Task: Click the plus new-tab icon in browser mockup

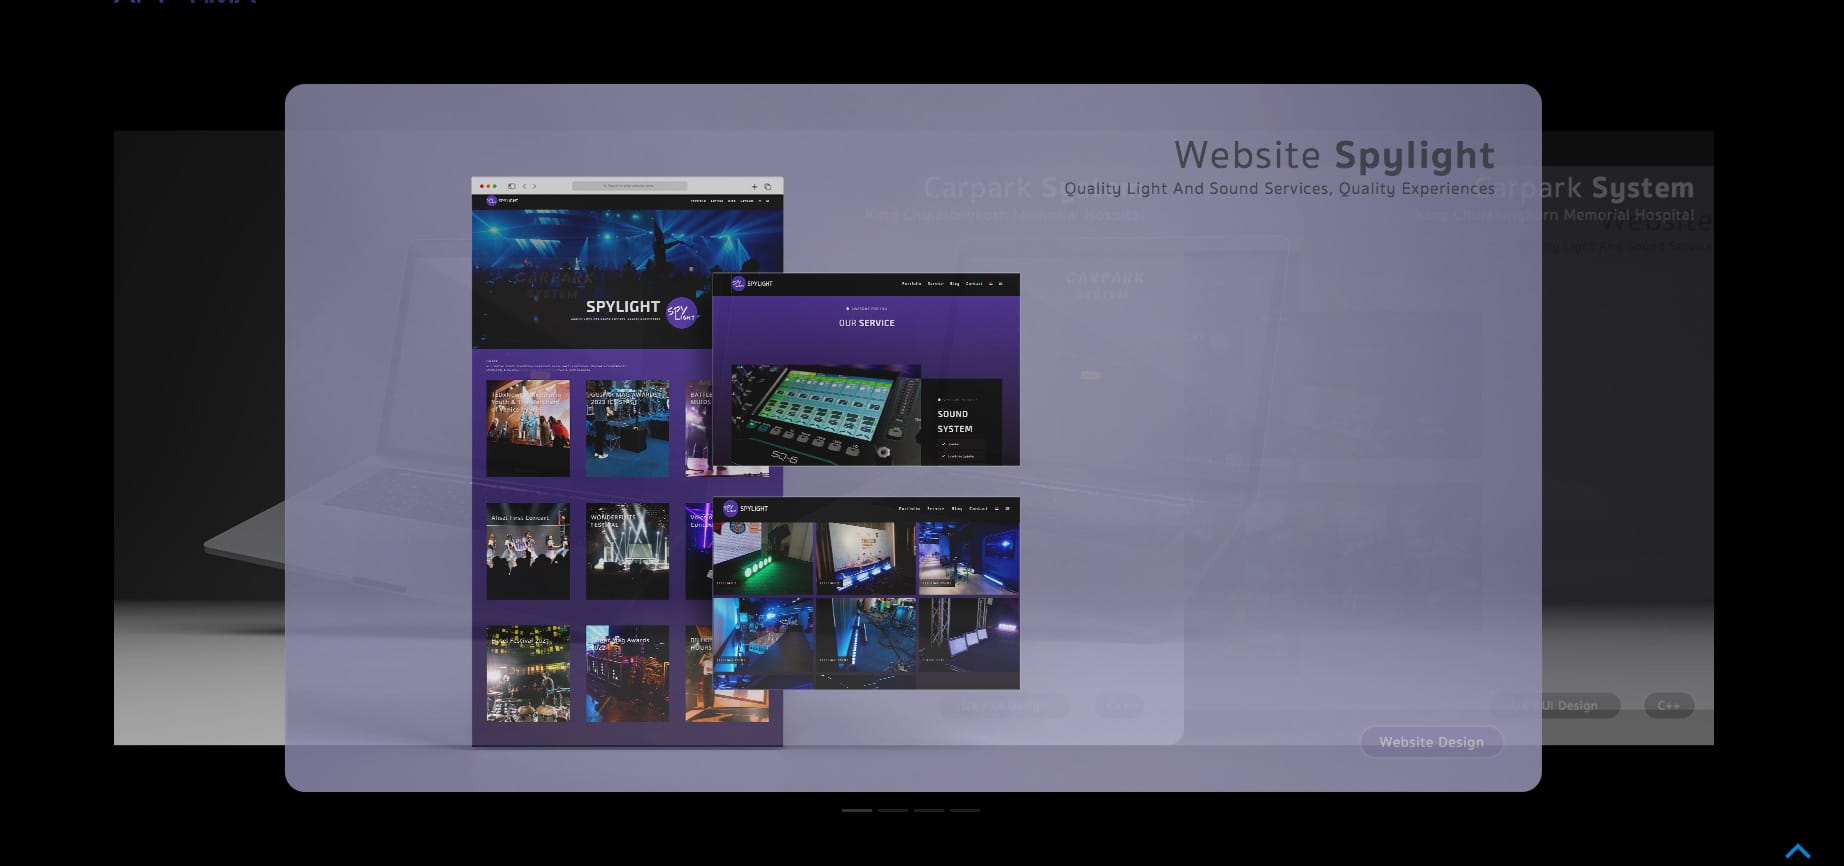Action: point(754,186)
